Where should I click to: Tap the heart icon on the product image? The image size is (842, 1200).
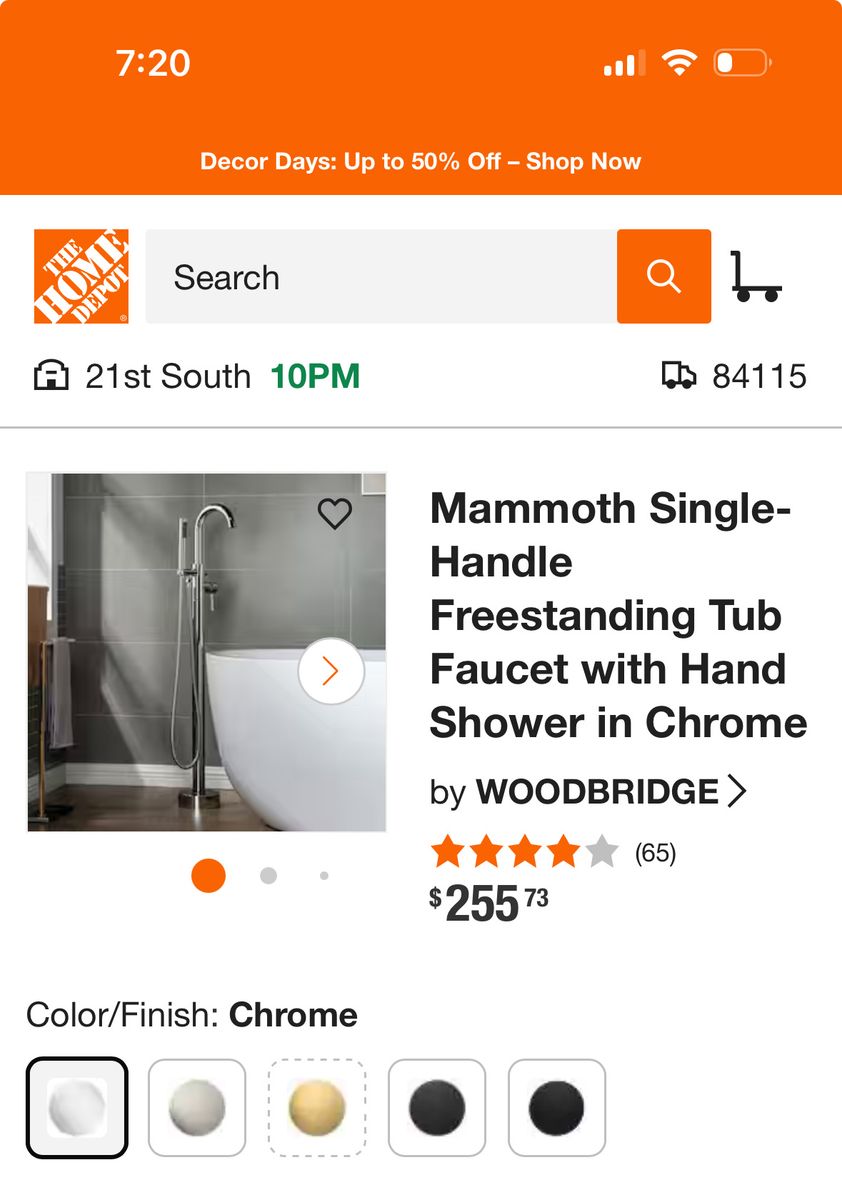(x=335, y=514)
